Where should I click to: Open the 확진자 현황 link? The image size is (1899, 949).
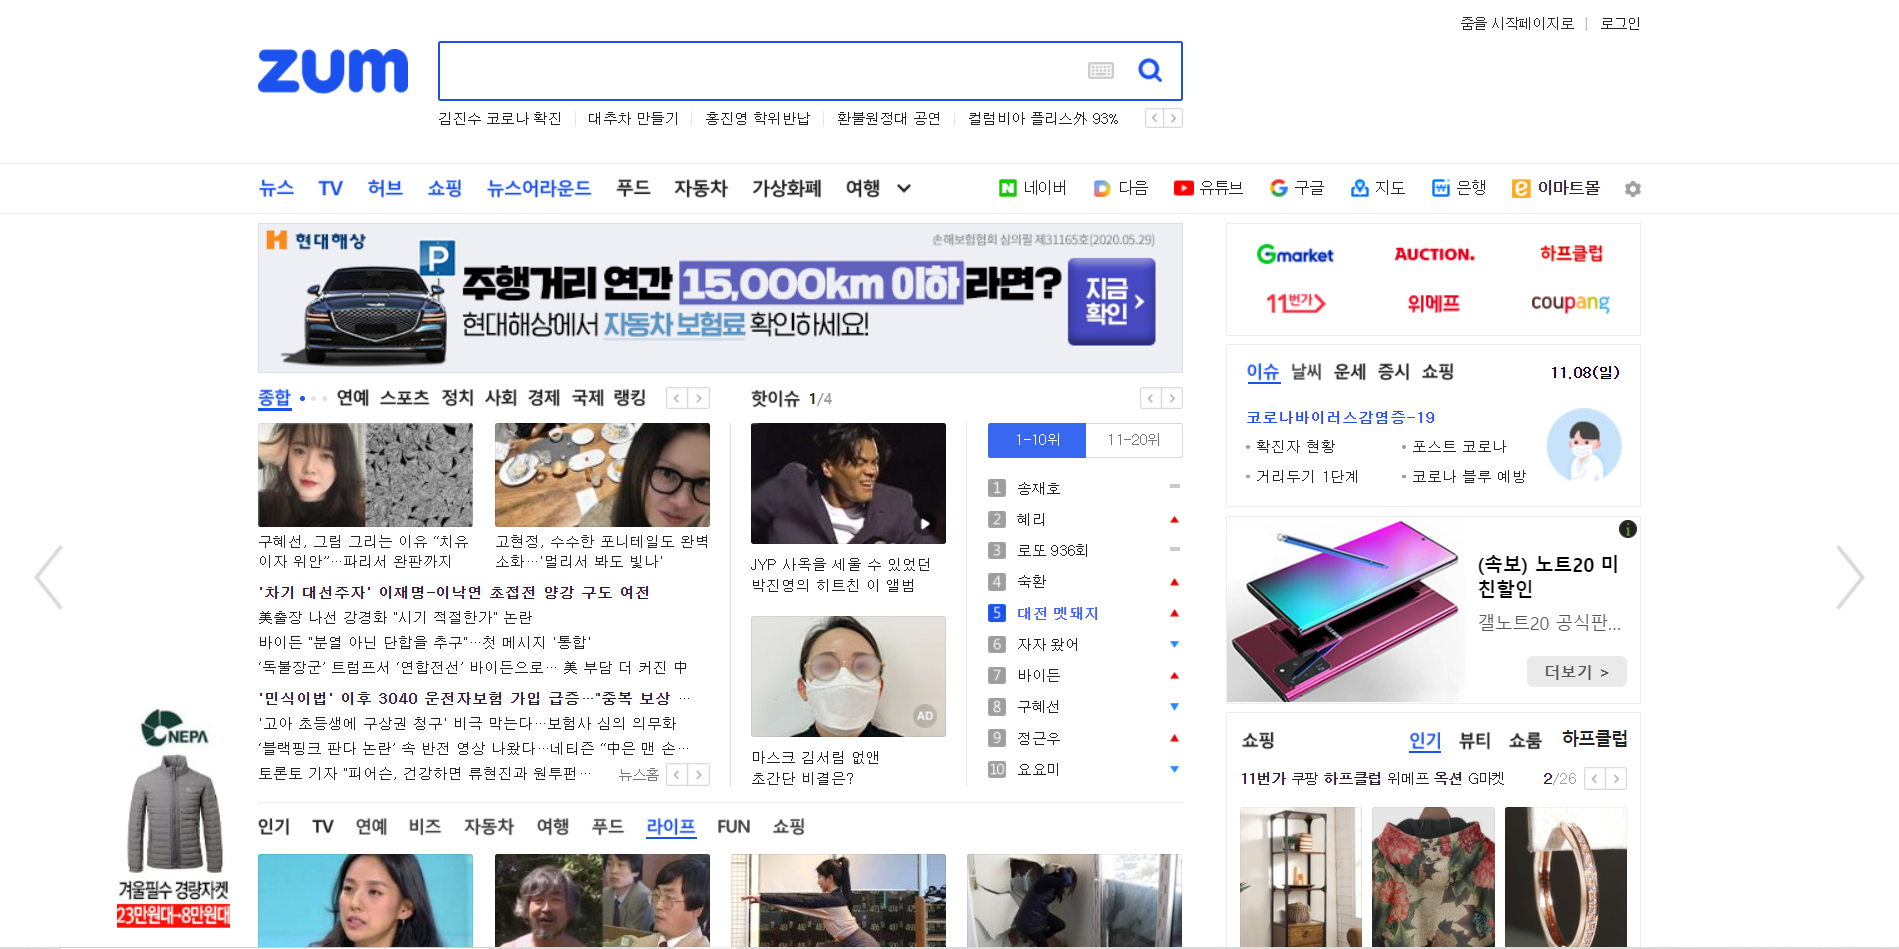1295,446
